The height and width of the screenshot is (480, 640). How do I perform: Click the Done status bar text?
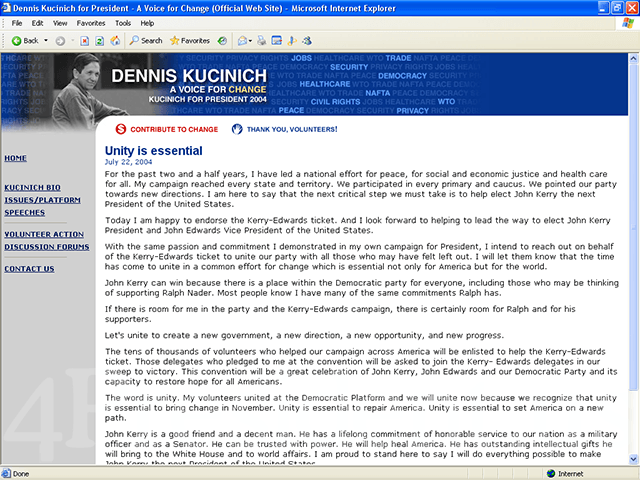(21, 474)
